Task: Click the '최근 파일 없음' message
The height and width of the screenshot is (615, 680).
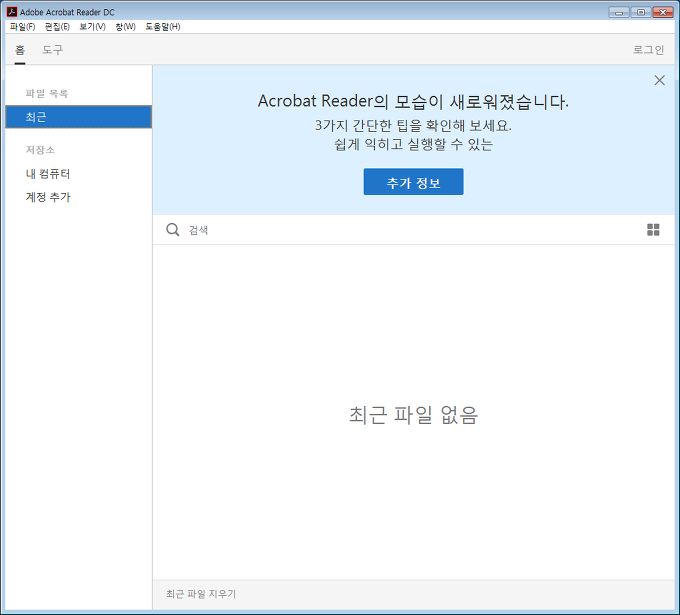Action: click(414, 415)
